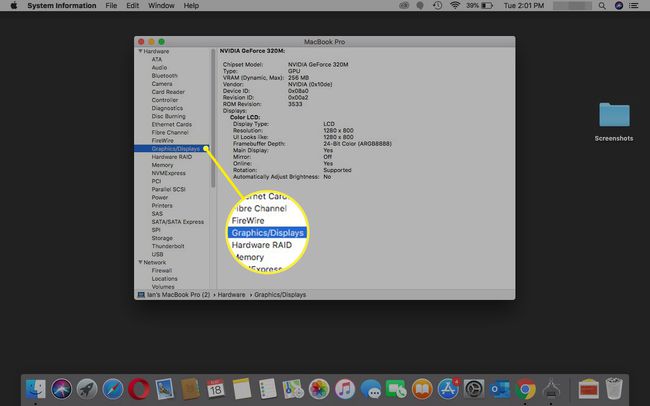Click System Information chip icon in Dock
The width and height of the screenshot is (650, 406).
(x=551, y=389)
